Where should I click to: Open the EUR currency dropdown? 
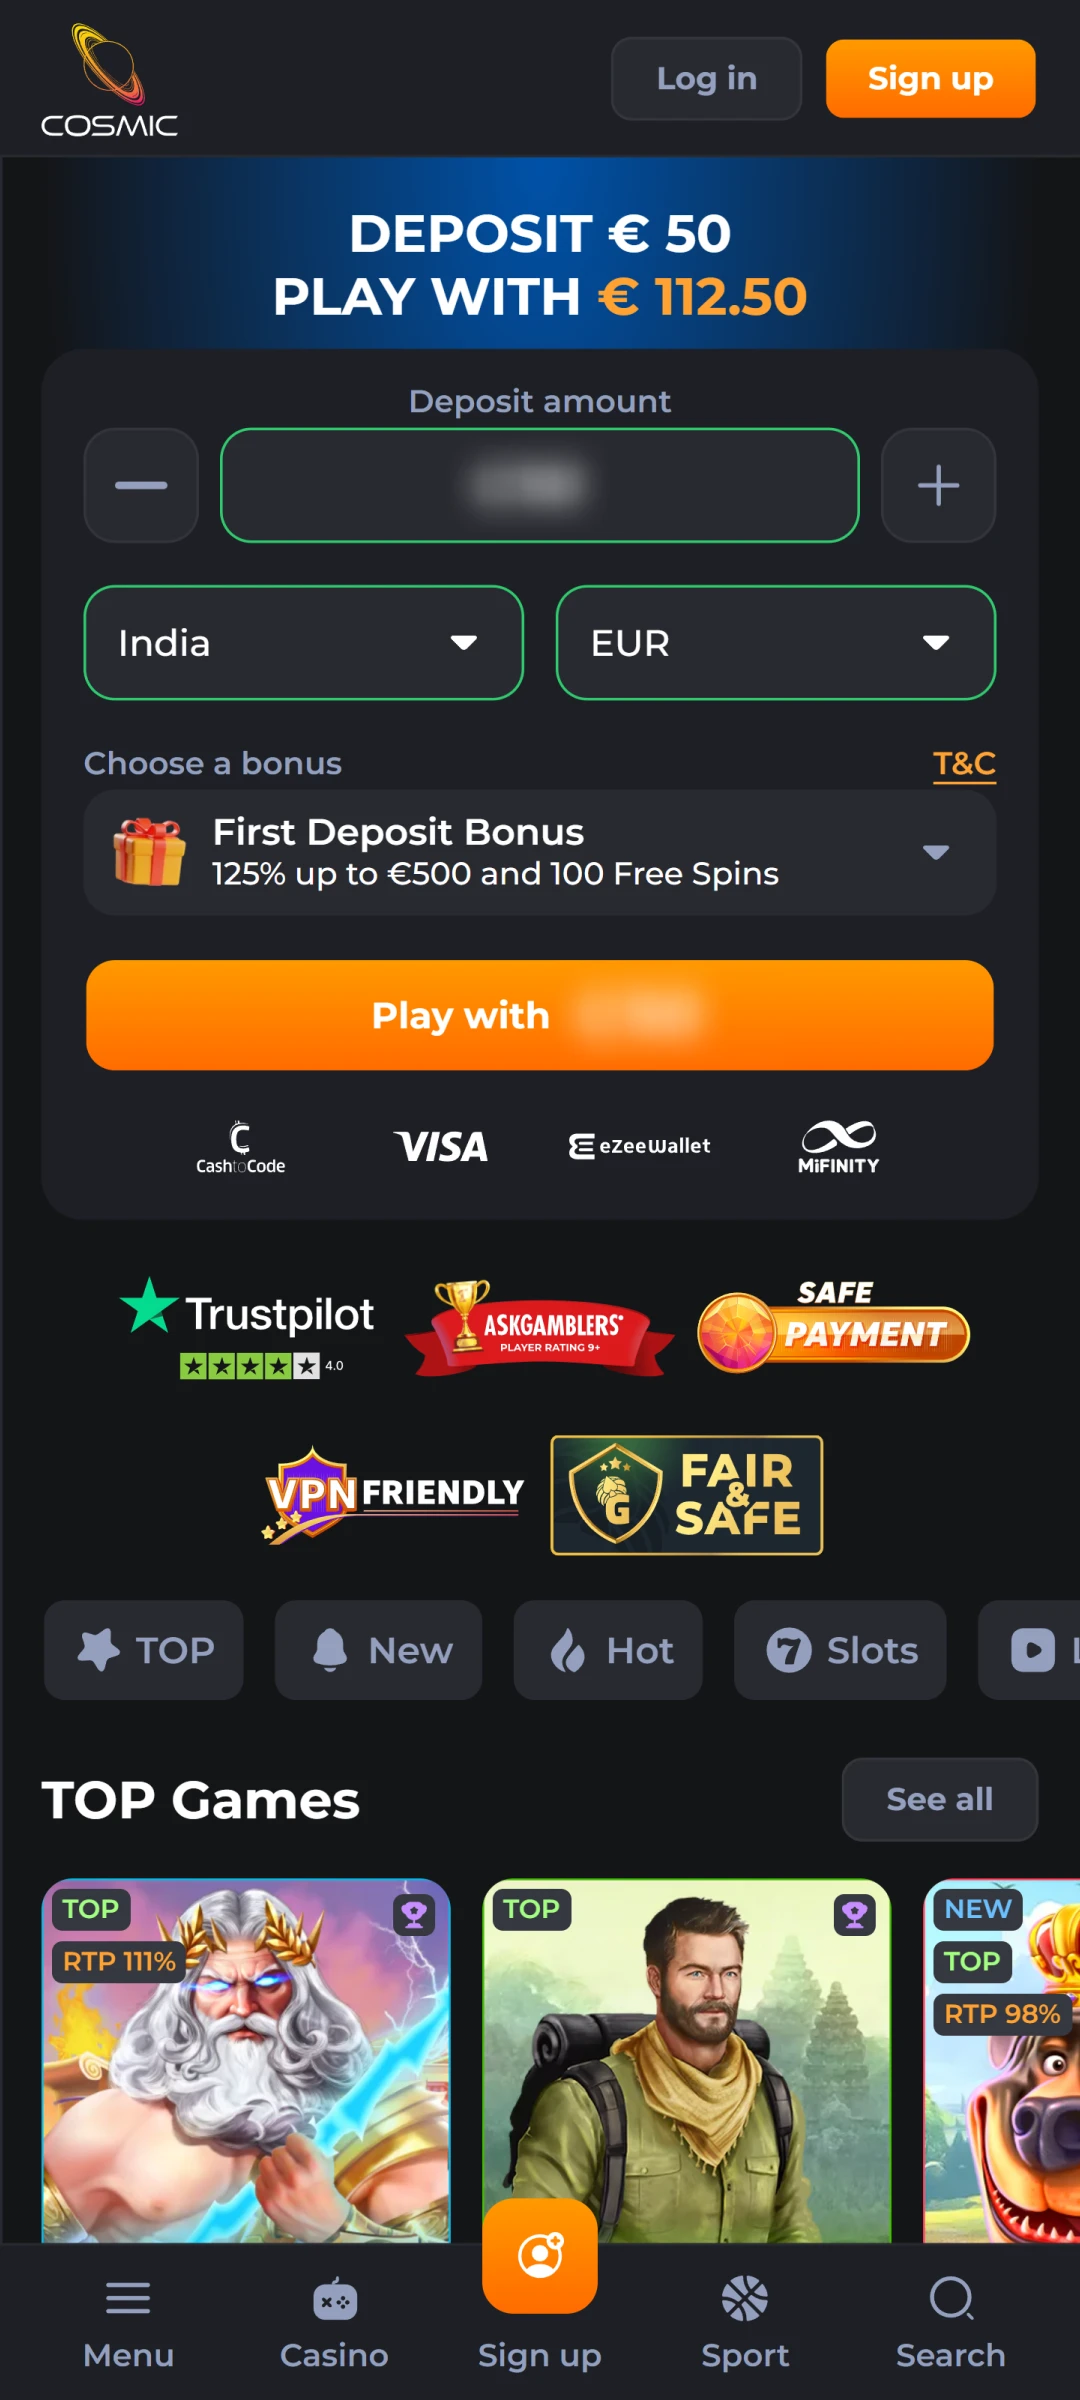776,642
